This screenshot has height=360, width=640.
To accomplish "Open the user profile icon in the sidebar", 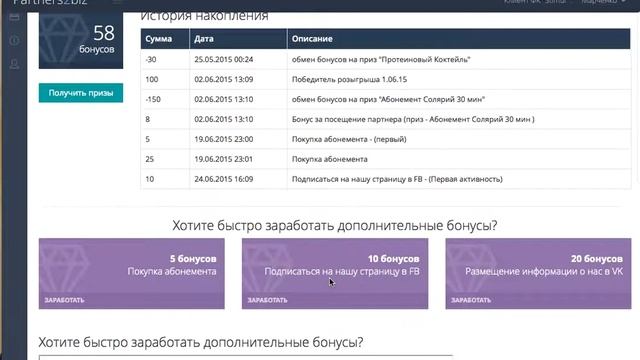I will click(x=14, y=64).
